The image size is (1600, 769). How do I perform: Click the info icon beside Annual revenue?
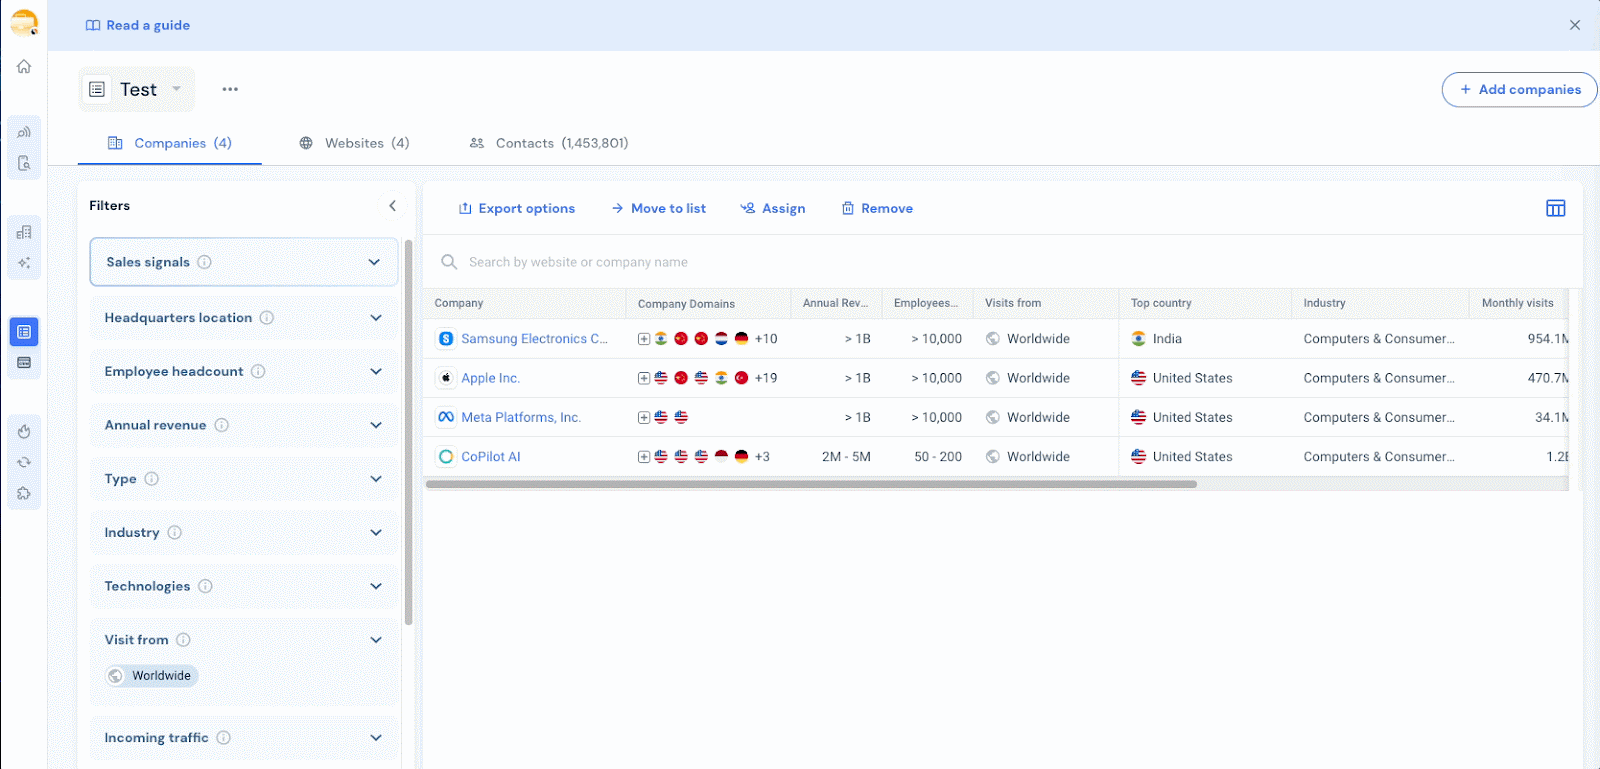222,425
